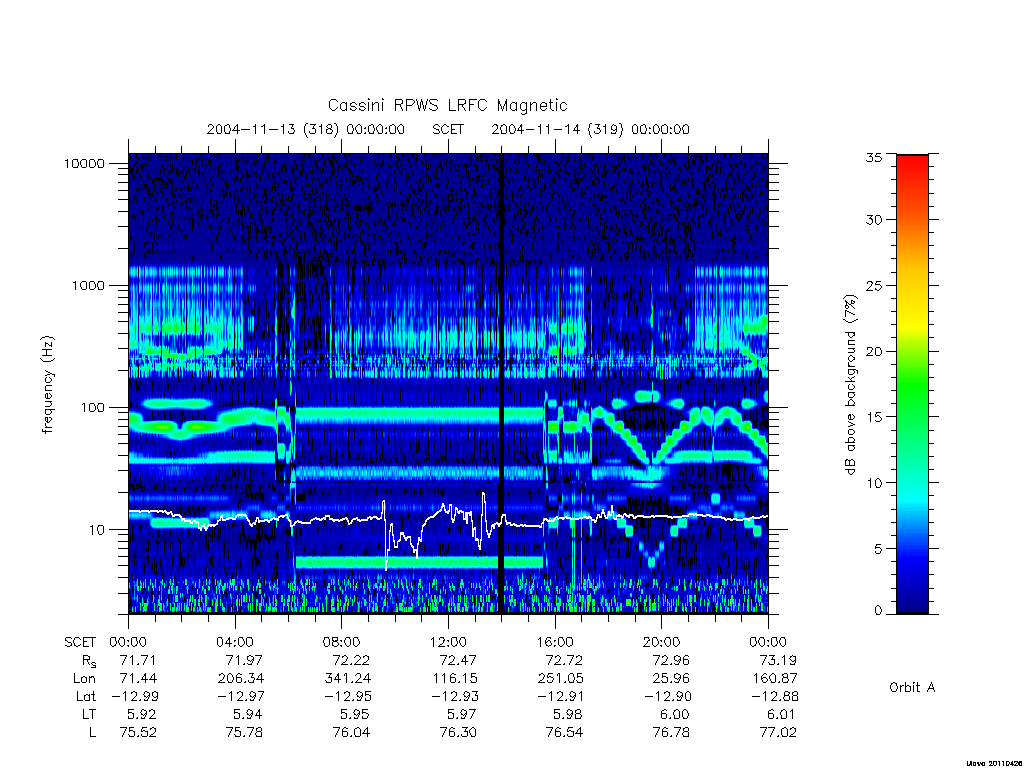Image resolution: width=1024 pixels, height=768 pixels.
Task: Click the 10 frequency tick label
Action: point(97,530)
